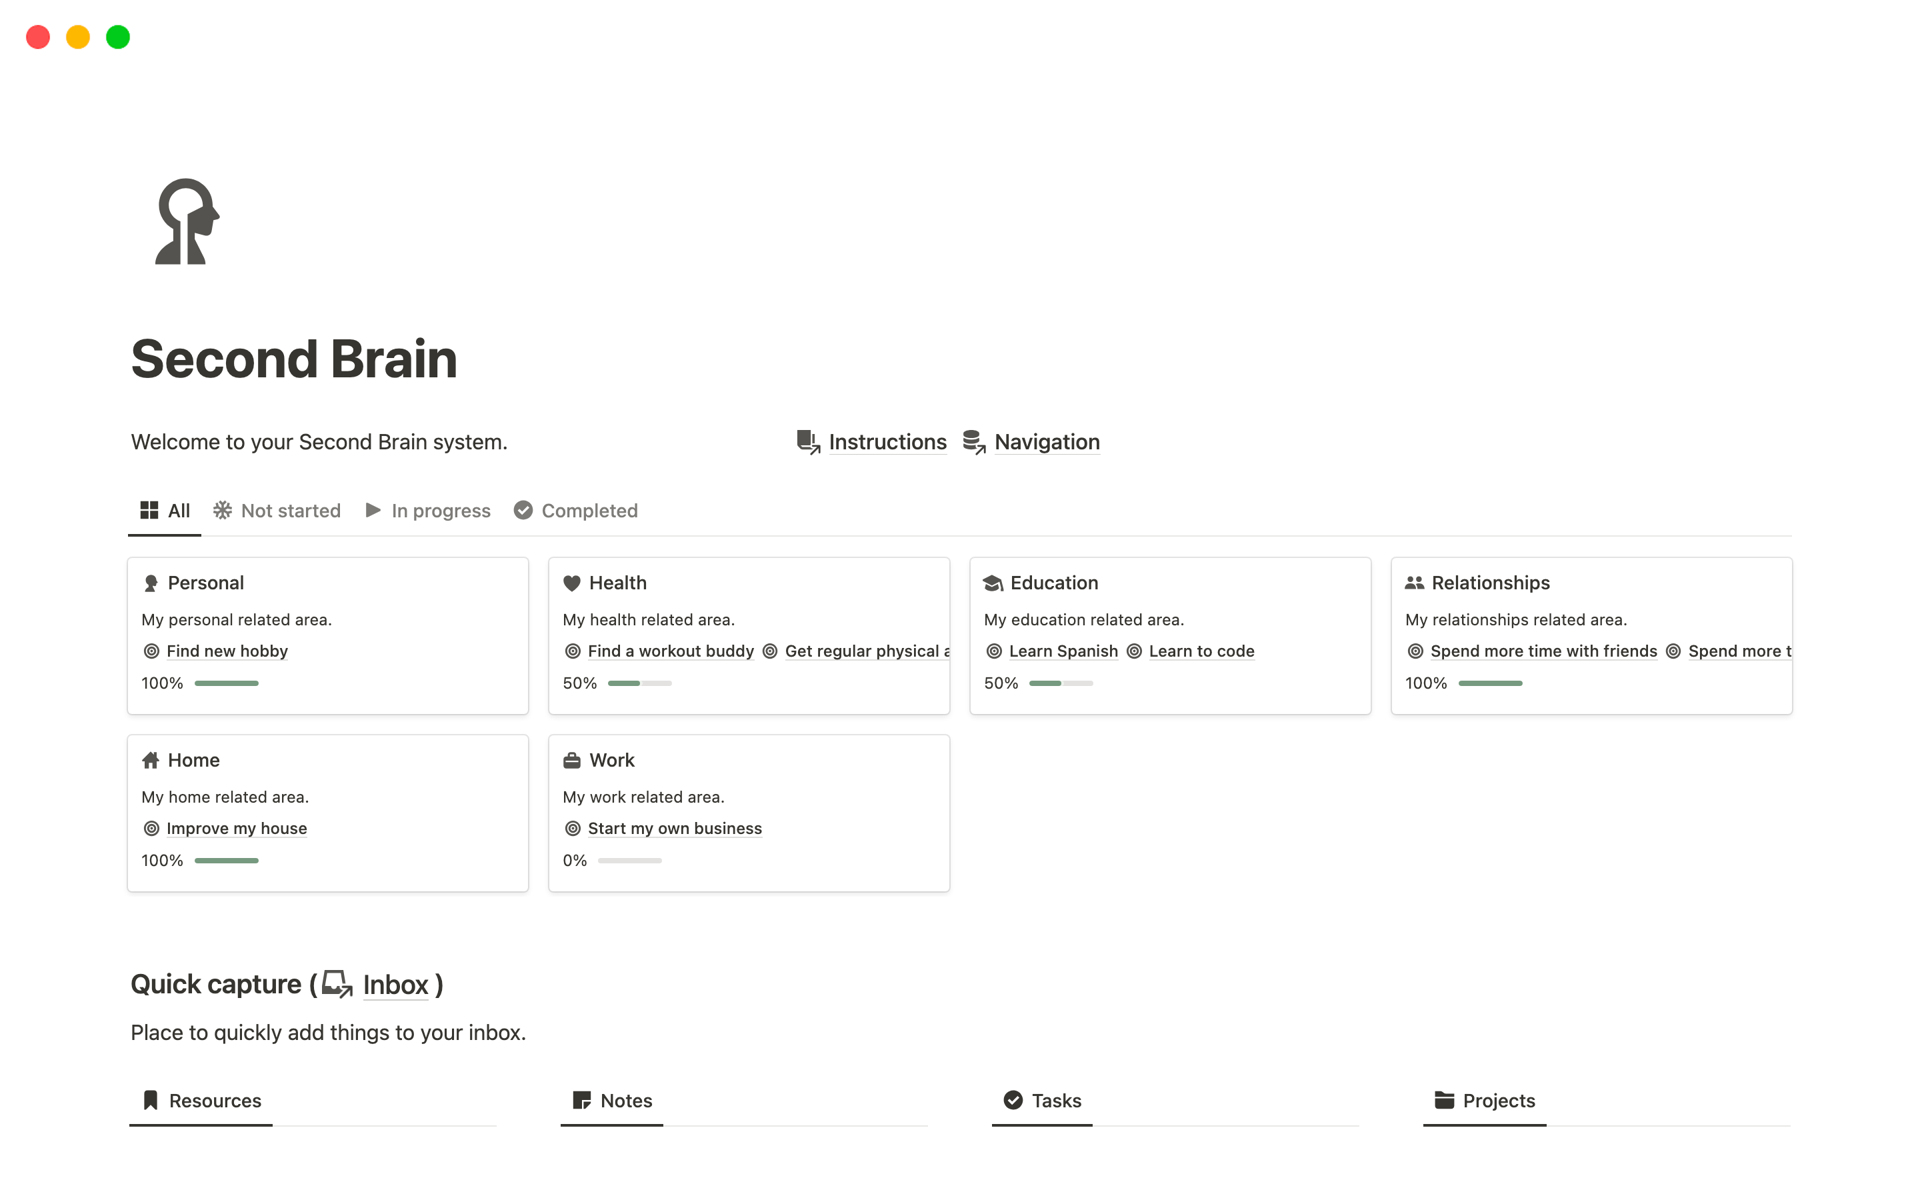This screenshot has width=1920, height=1200.
Task: Toggle the In progress filter
Action: [426, 510]
